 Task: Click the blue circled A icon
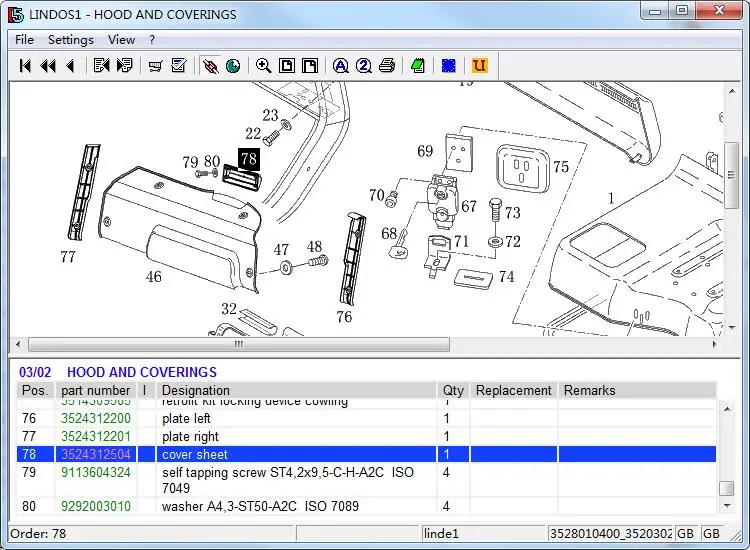340,66
